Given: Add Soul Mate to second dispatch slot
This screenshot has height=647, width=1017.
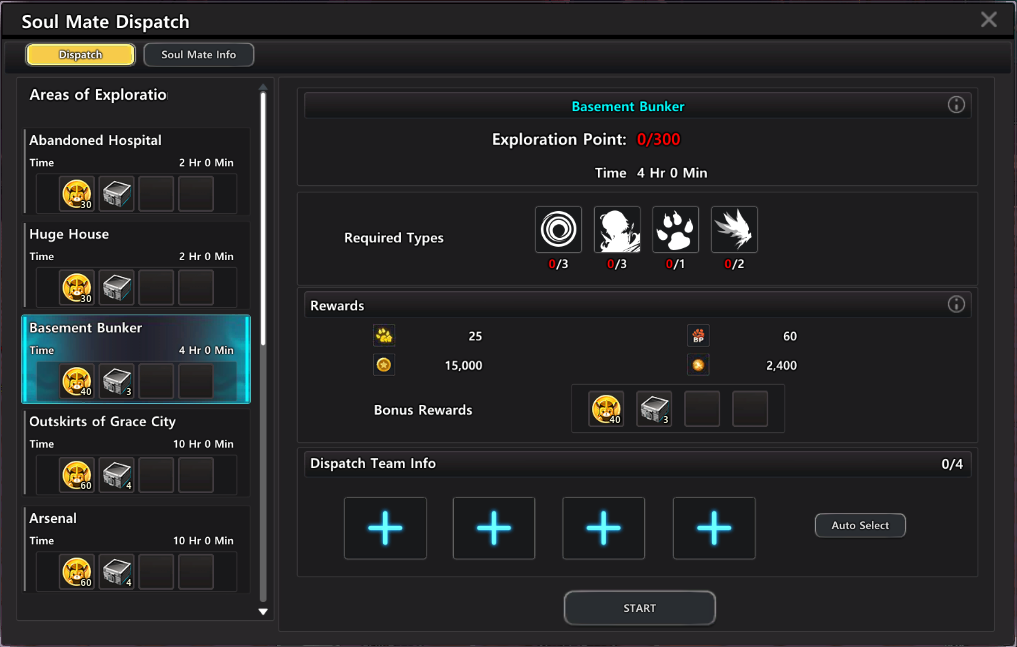Looking at the screenshot, I should coord(494,528).
